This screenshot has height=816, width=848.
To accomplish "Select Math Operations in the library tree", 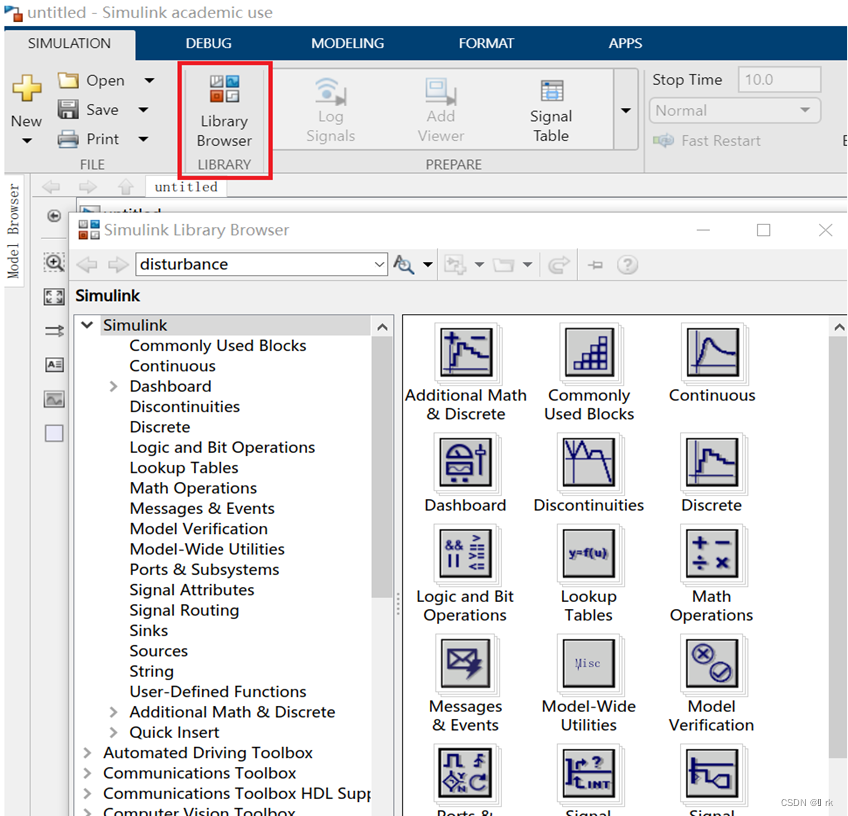I will pyautogui.click(x=193, y=488).
